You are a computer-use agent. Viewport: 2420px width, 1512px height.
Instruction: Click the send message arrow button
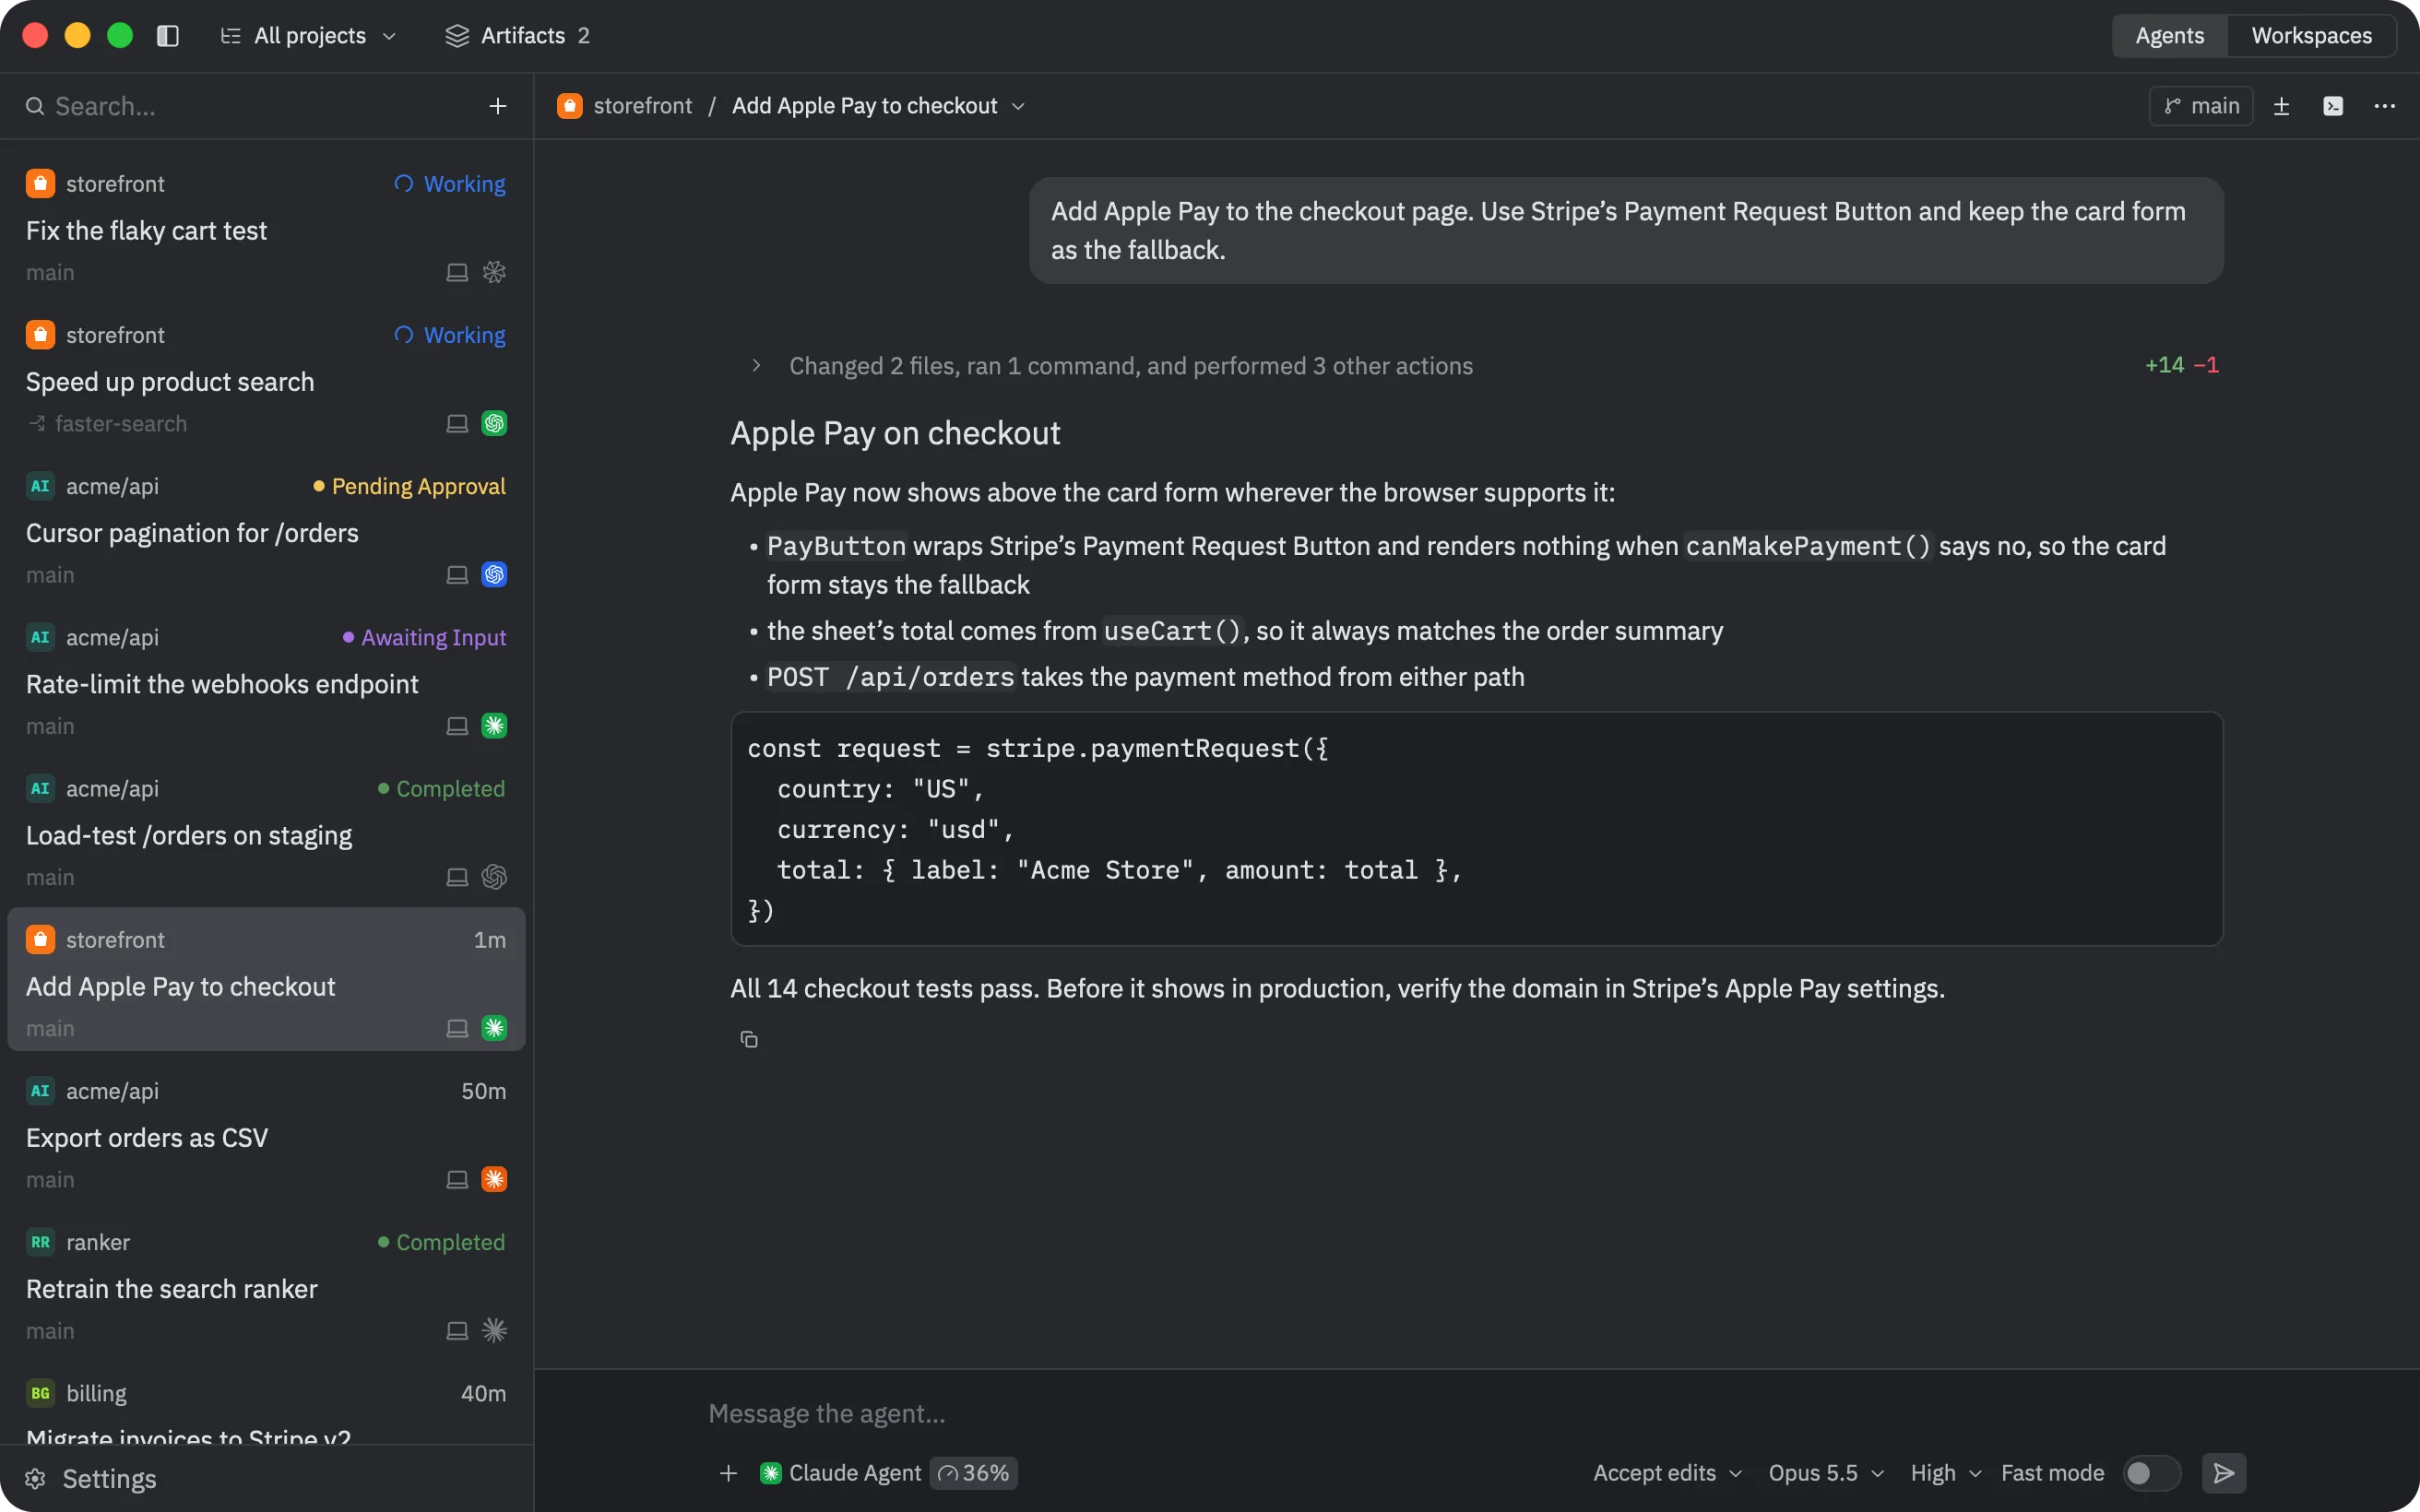(x=2224, y=1473)
